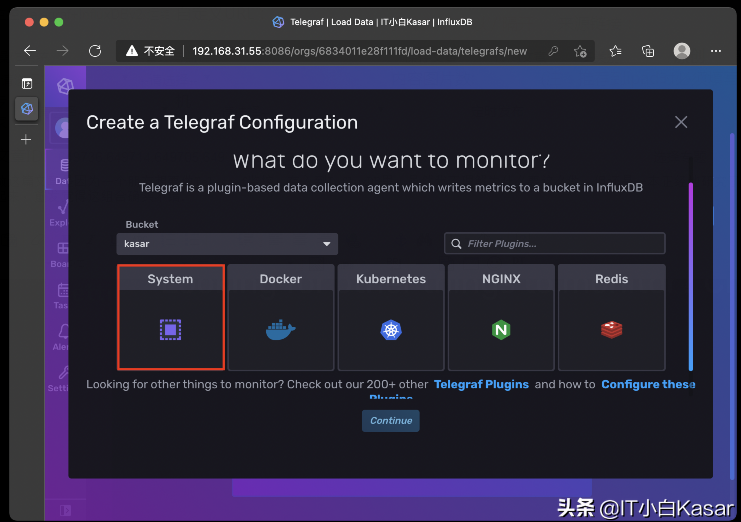Viewport: 741px width, 522px height.
Task: Open the Settings section in sidebar
Action: point(59,379)
